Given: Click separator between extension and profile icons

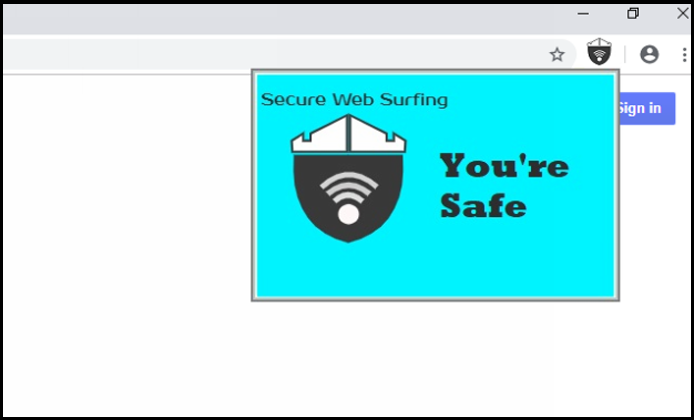Looking at the screenshot, I should coord(625,54).
